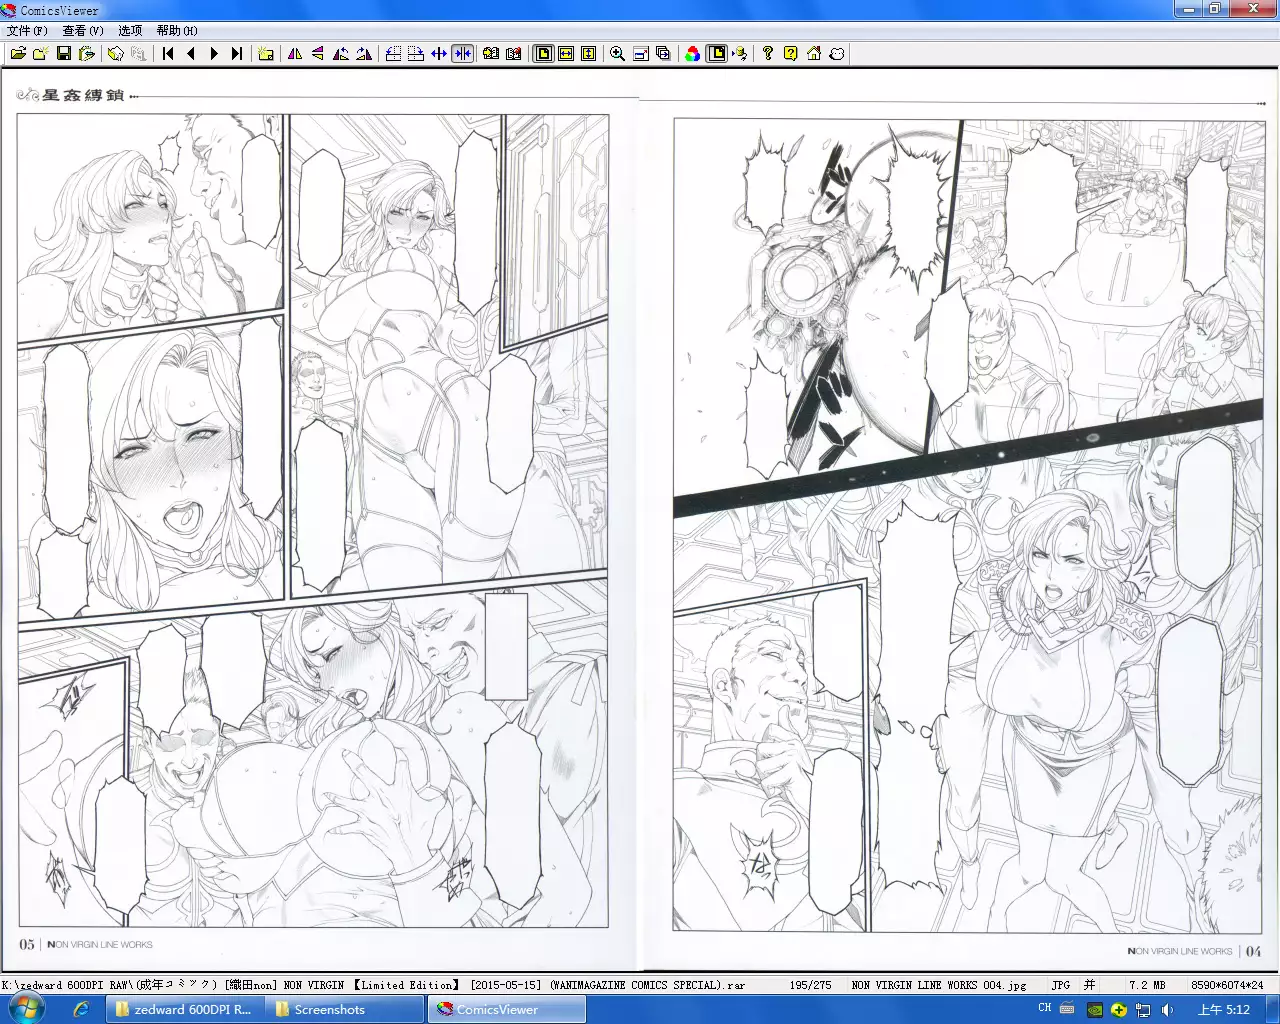
Task: Click the save floppy disk icon
Action: pos(64,54)
